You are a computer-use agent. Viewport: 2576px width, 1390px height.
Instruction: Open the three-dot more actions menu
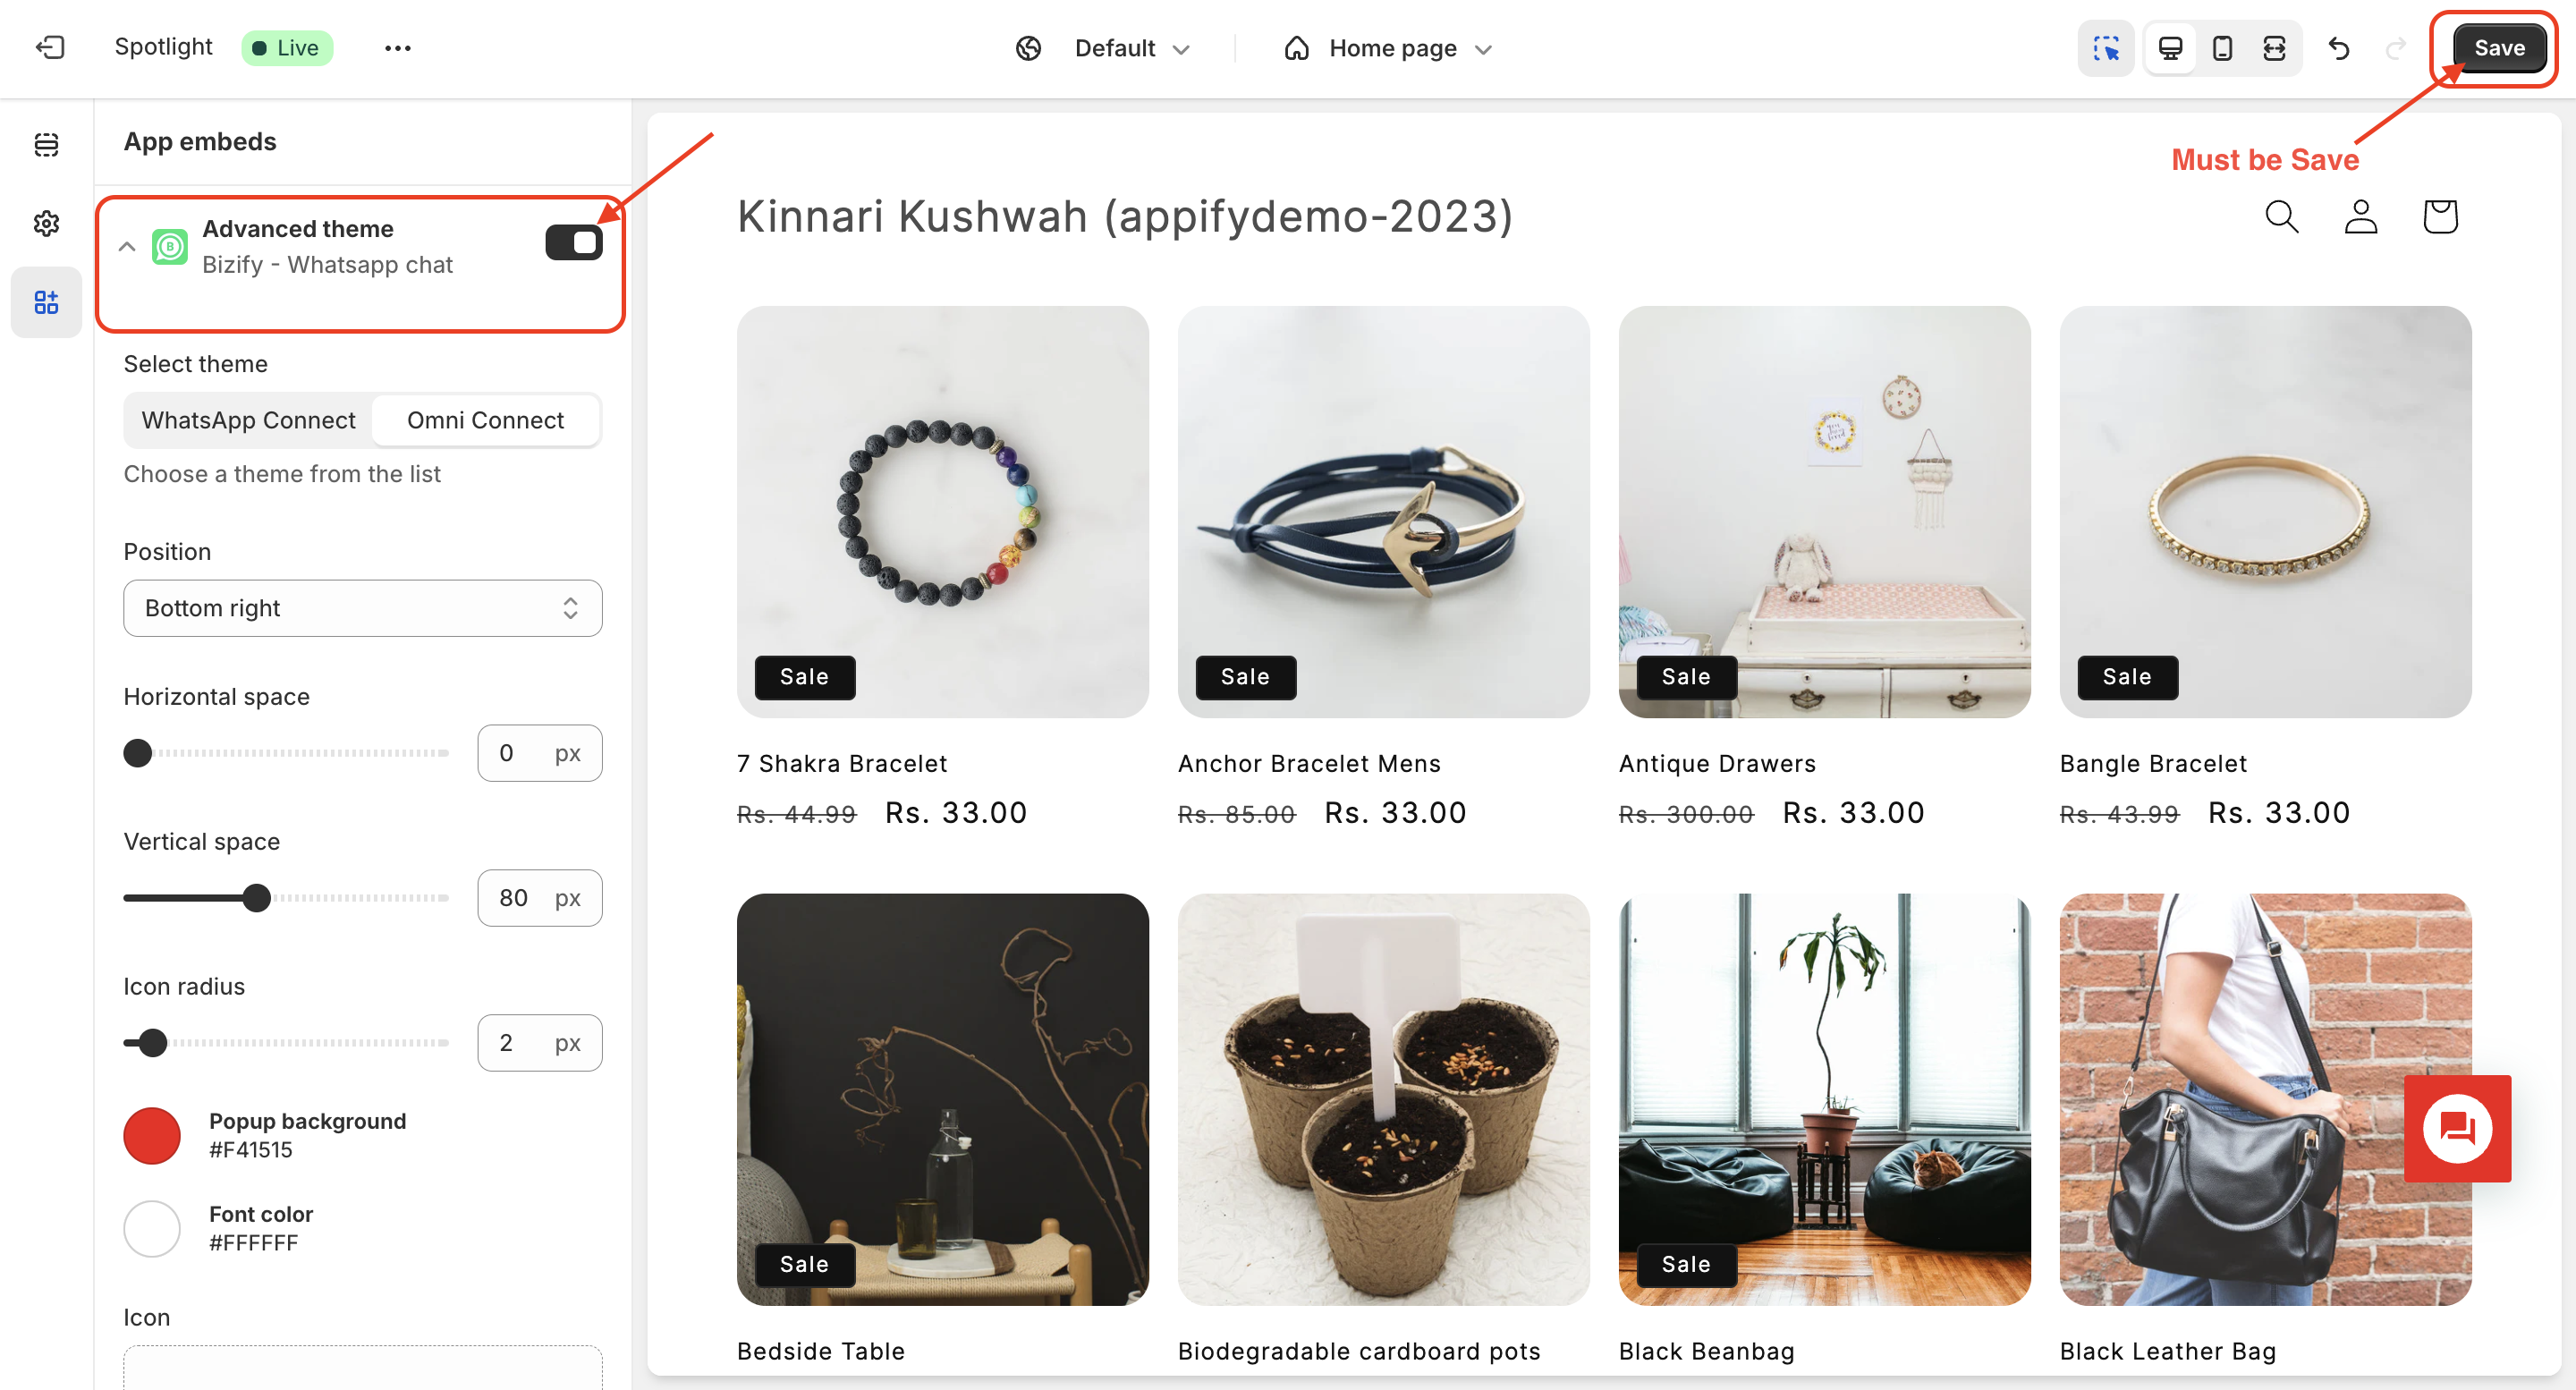pos(397,48)
